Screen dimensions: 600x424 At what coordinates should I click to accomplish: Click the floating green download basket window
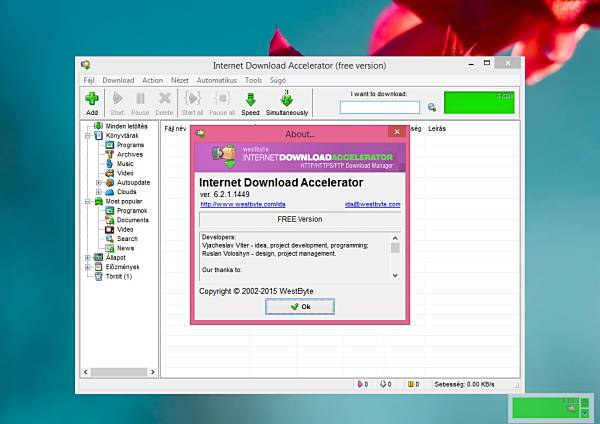pyautogui.click(x=551, y=408)
